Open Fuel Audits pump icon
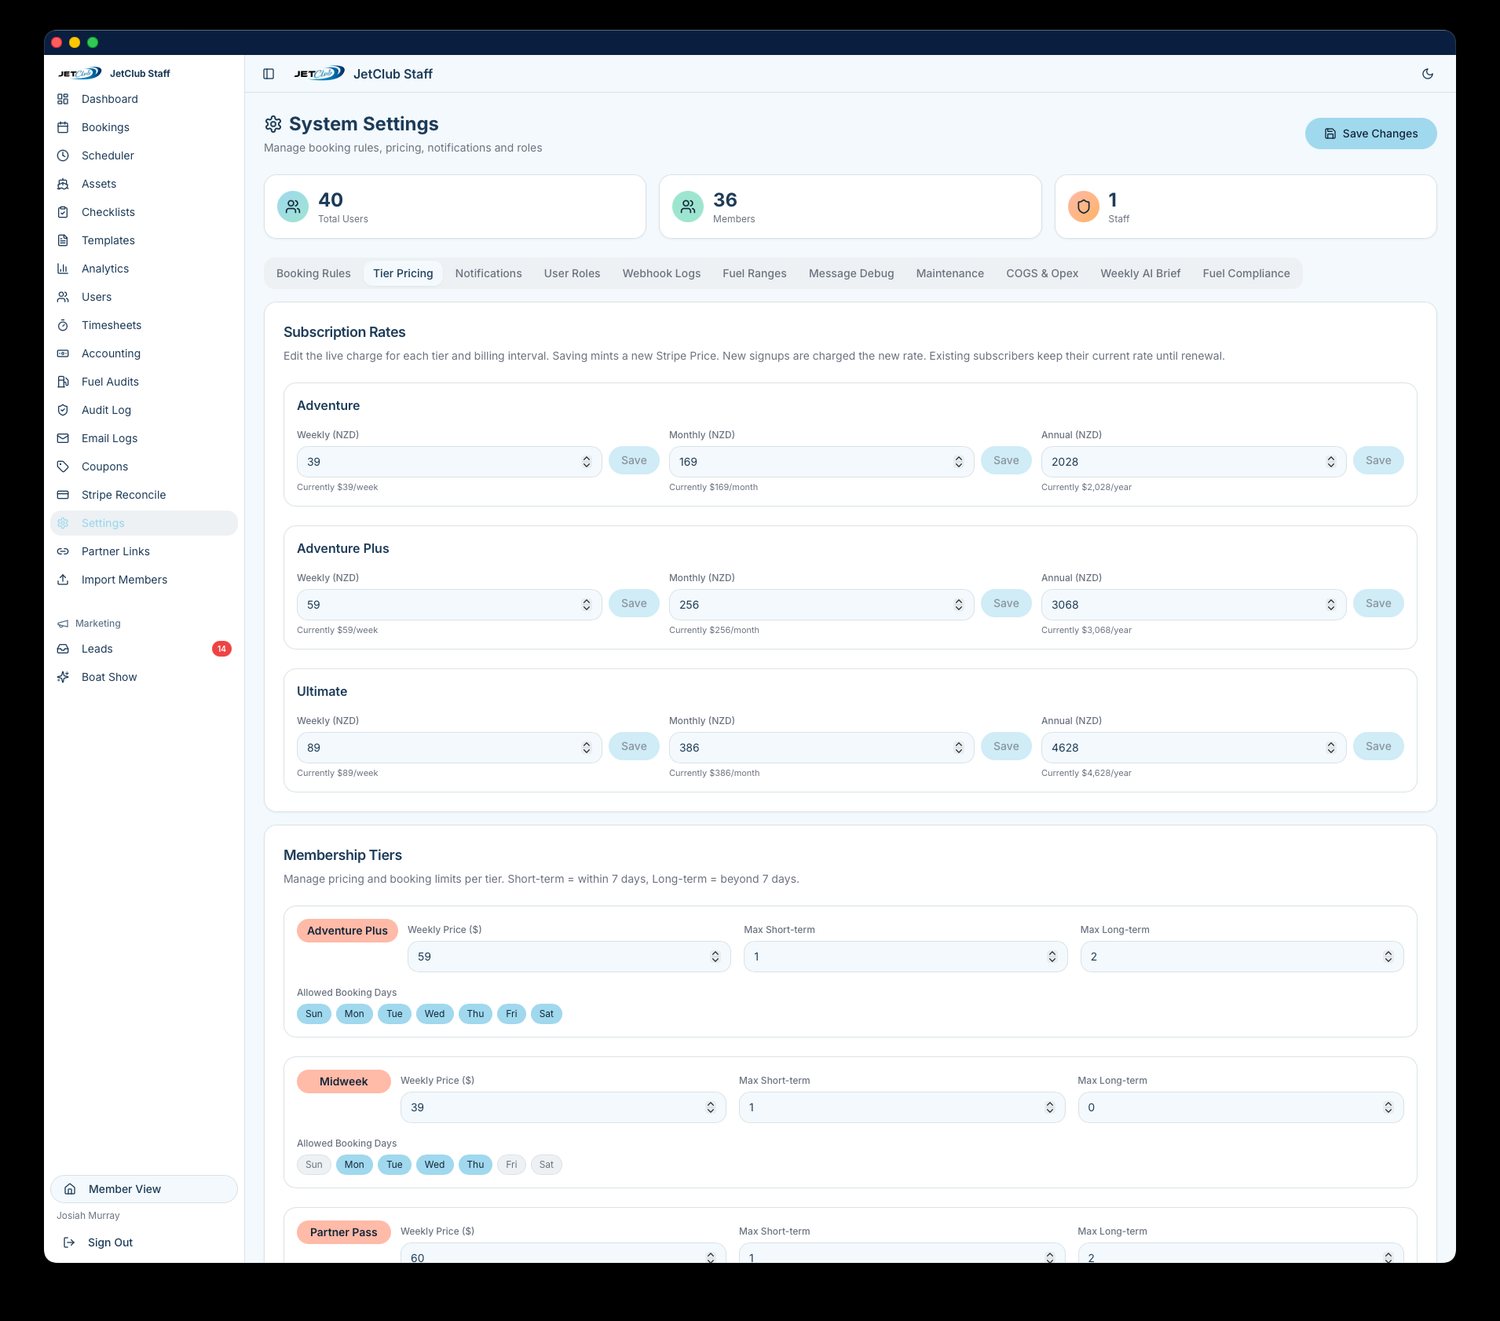The height and width of the screenshot is (1321, 1500). (x=63, y=382)
